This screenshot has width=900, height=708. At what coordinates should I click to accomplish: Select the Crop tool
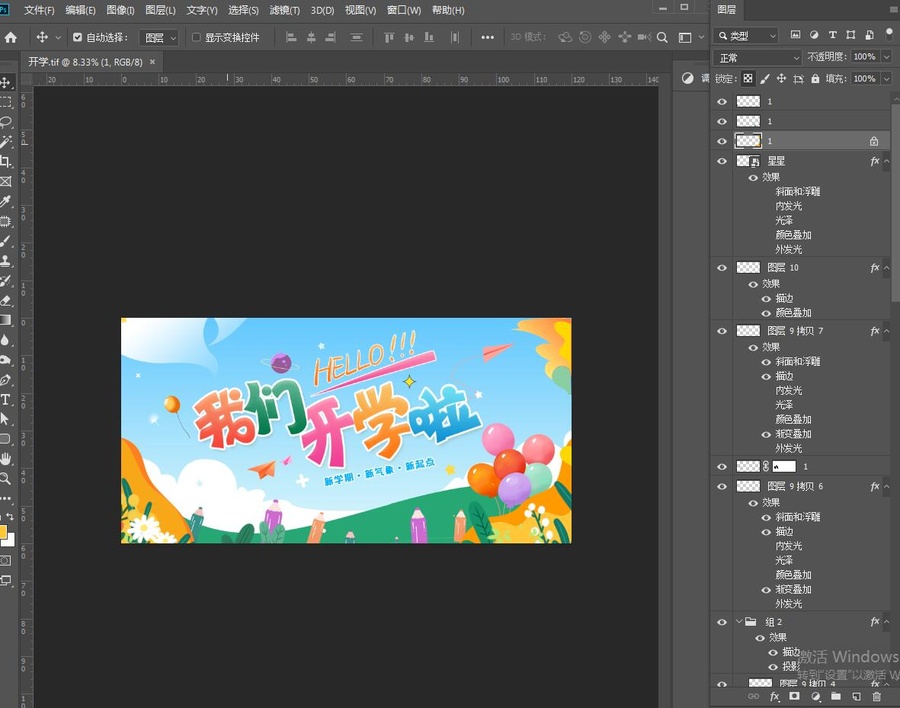click(x=6, y=161)
